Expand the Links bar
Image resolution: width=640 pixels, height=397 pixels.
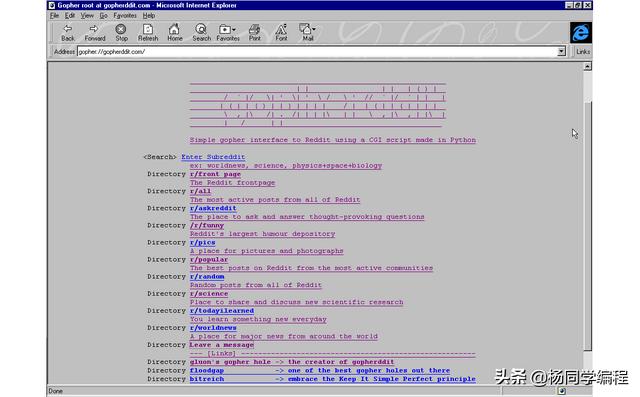583,51
